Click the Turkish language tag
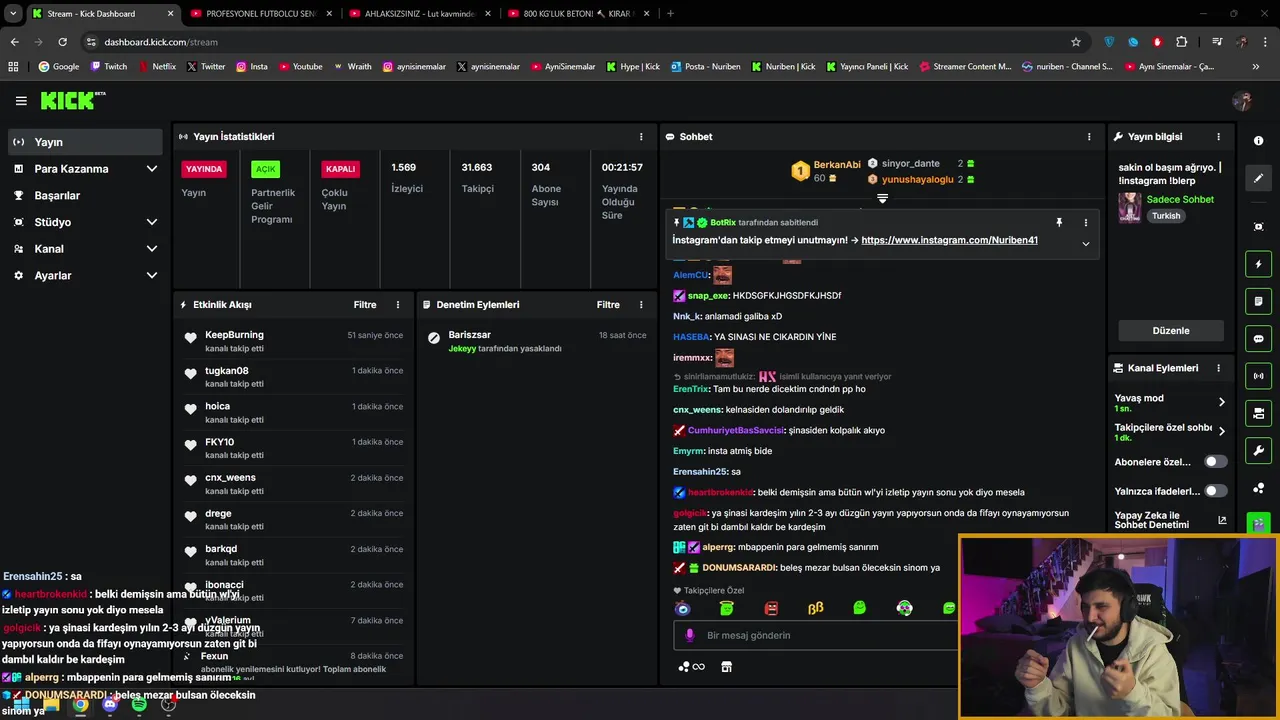The width and height of the screenshot is (1280, 720). tap(1166, 216)
